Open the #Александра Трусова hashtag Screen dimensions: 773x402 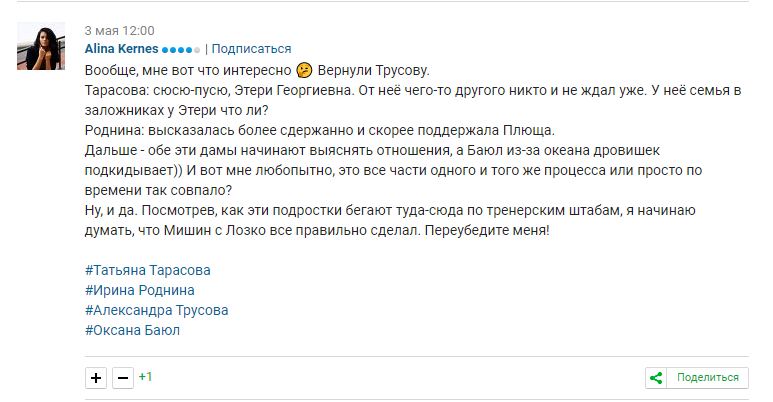click(157, 310)
